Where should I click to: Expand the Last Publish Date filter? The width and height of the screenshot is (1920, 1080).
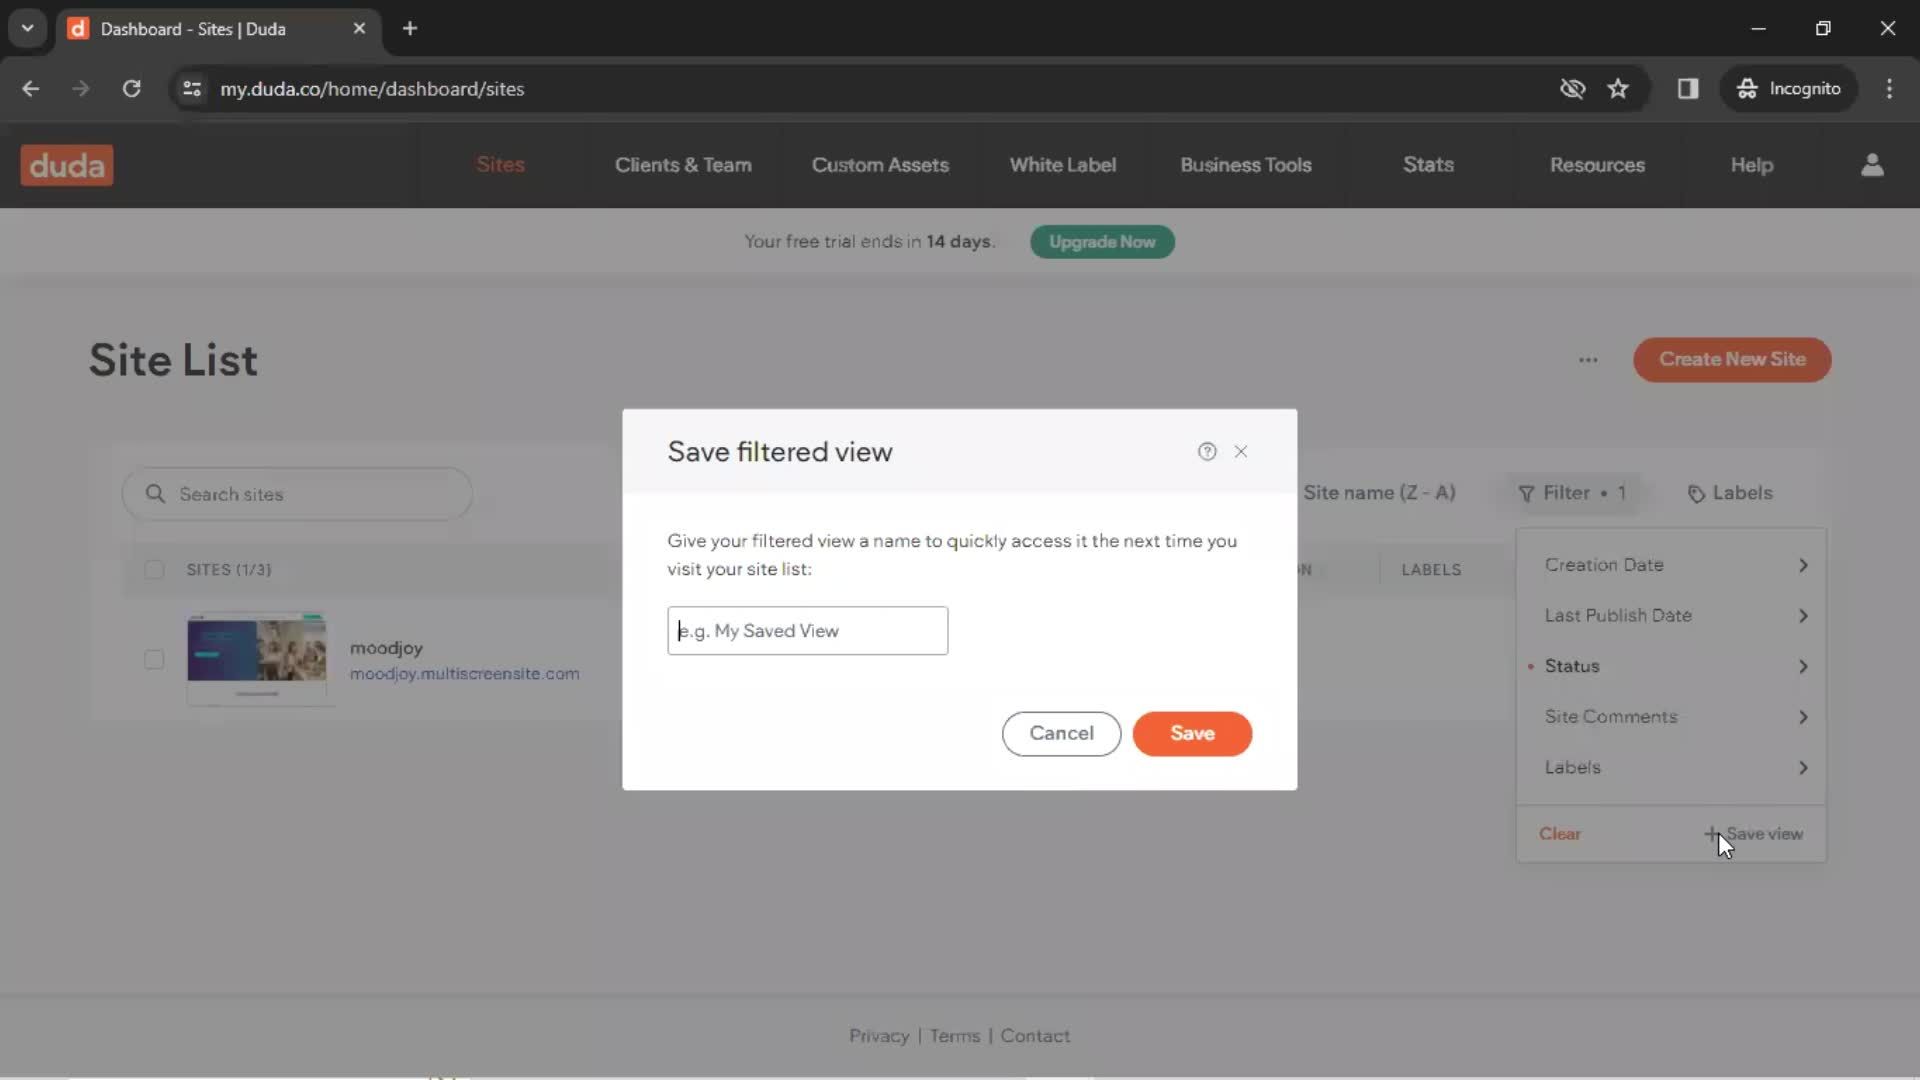click(x=1671, y=616)
